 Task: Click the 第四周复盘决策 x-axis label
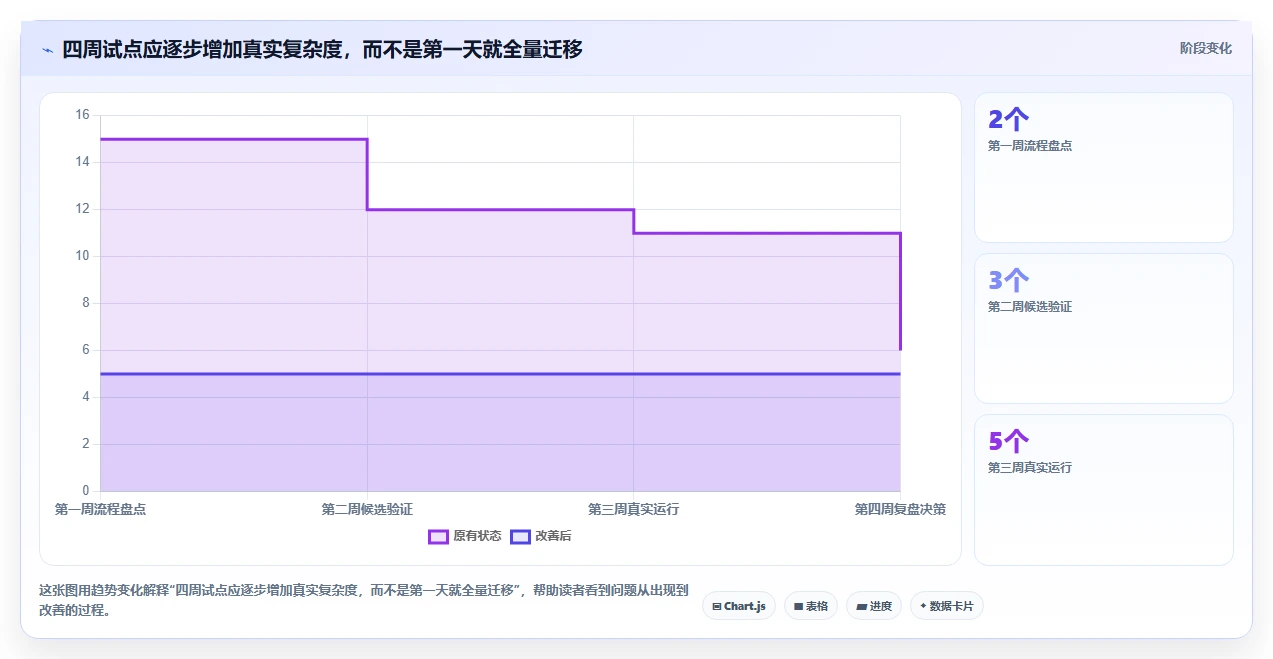(900, 510)
